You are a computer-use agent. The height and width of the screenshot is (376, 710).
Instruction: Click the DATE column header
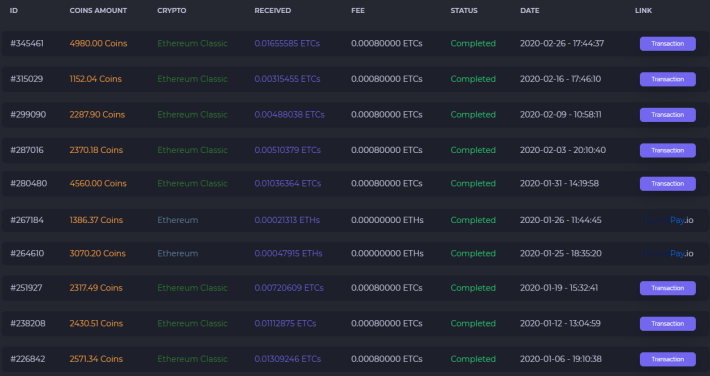click(x=529, y=10)
